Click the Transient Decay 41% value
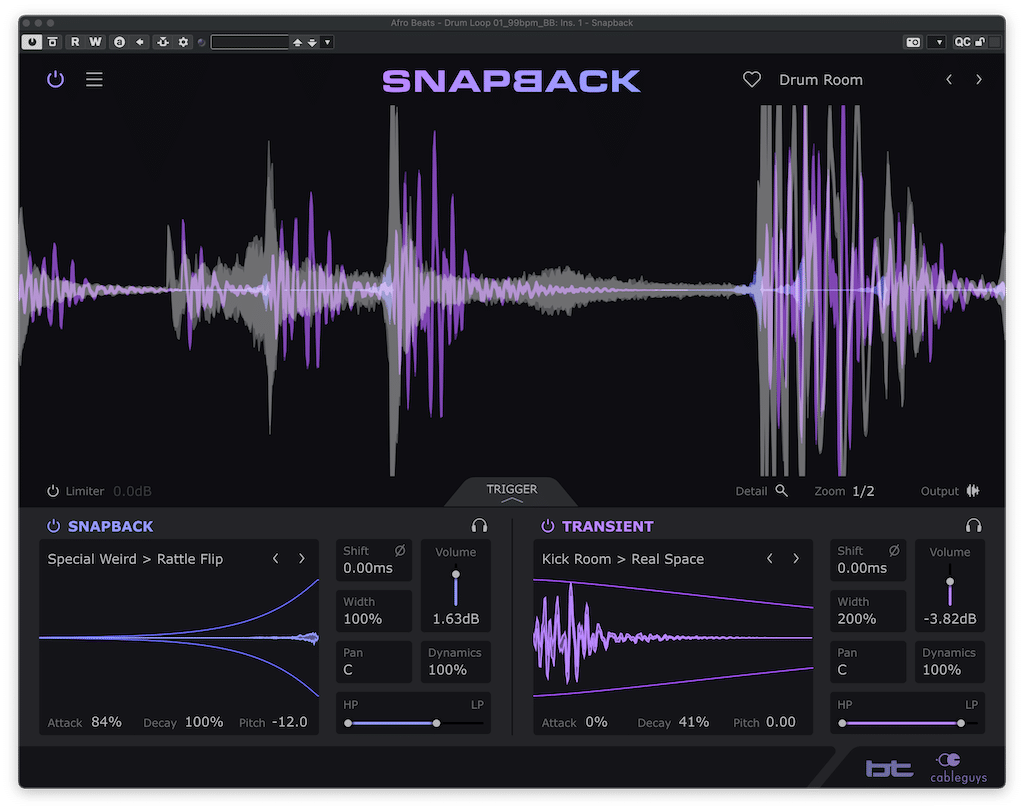This screenshot has width=1024, height=810. (x=694, y=722)
